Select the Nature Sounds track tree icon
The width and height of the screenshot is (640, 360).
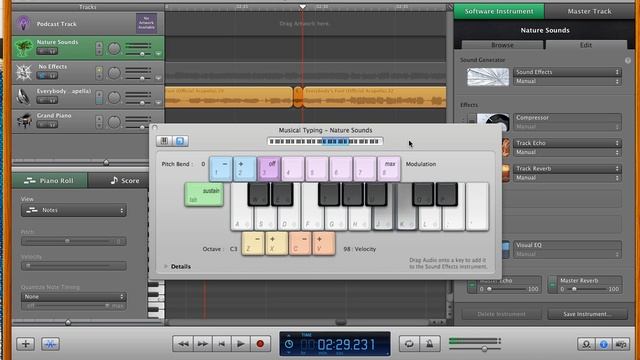(x=24, y=48)
